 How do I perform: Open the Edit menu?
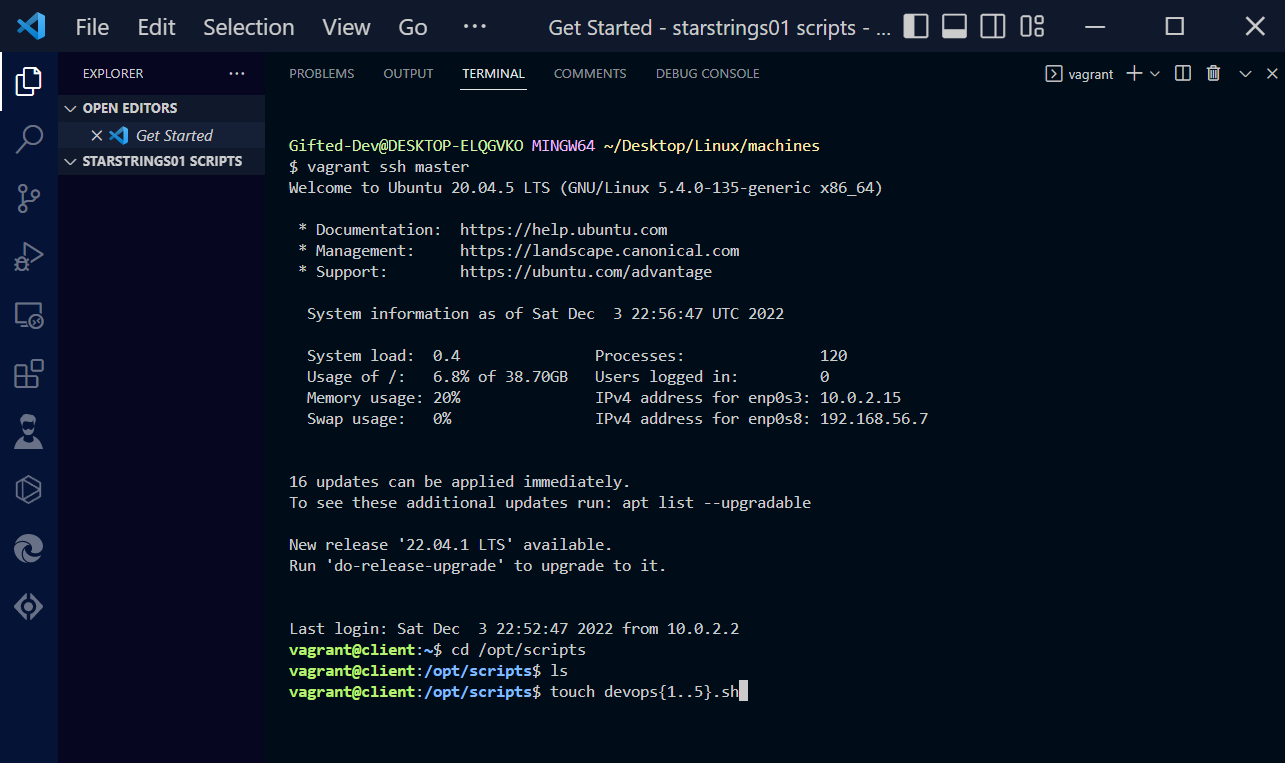(156, 27)
